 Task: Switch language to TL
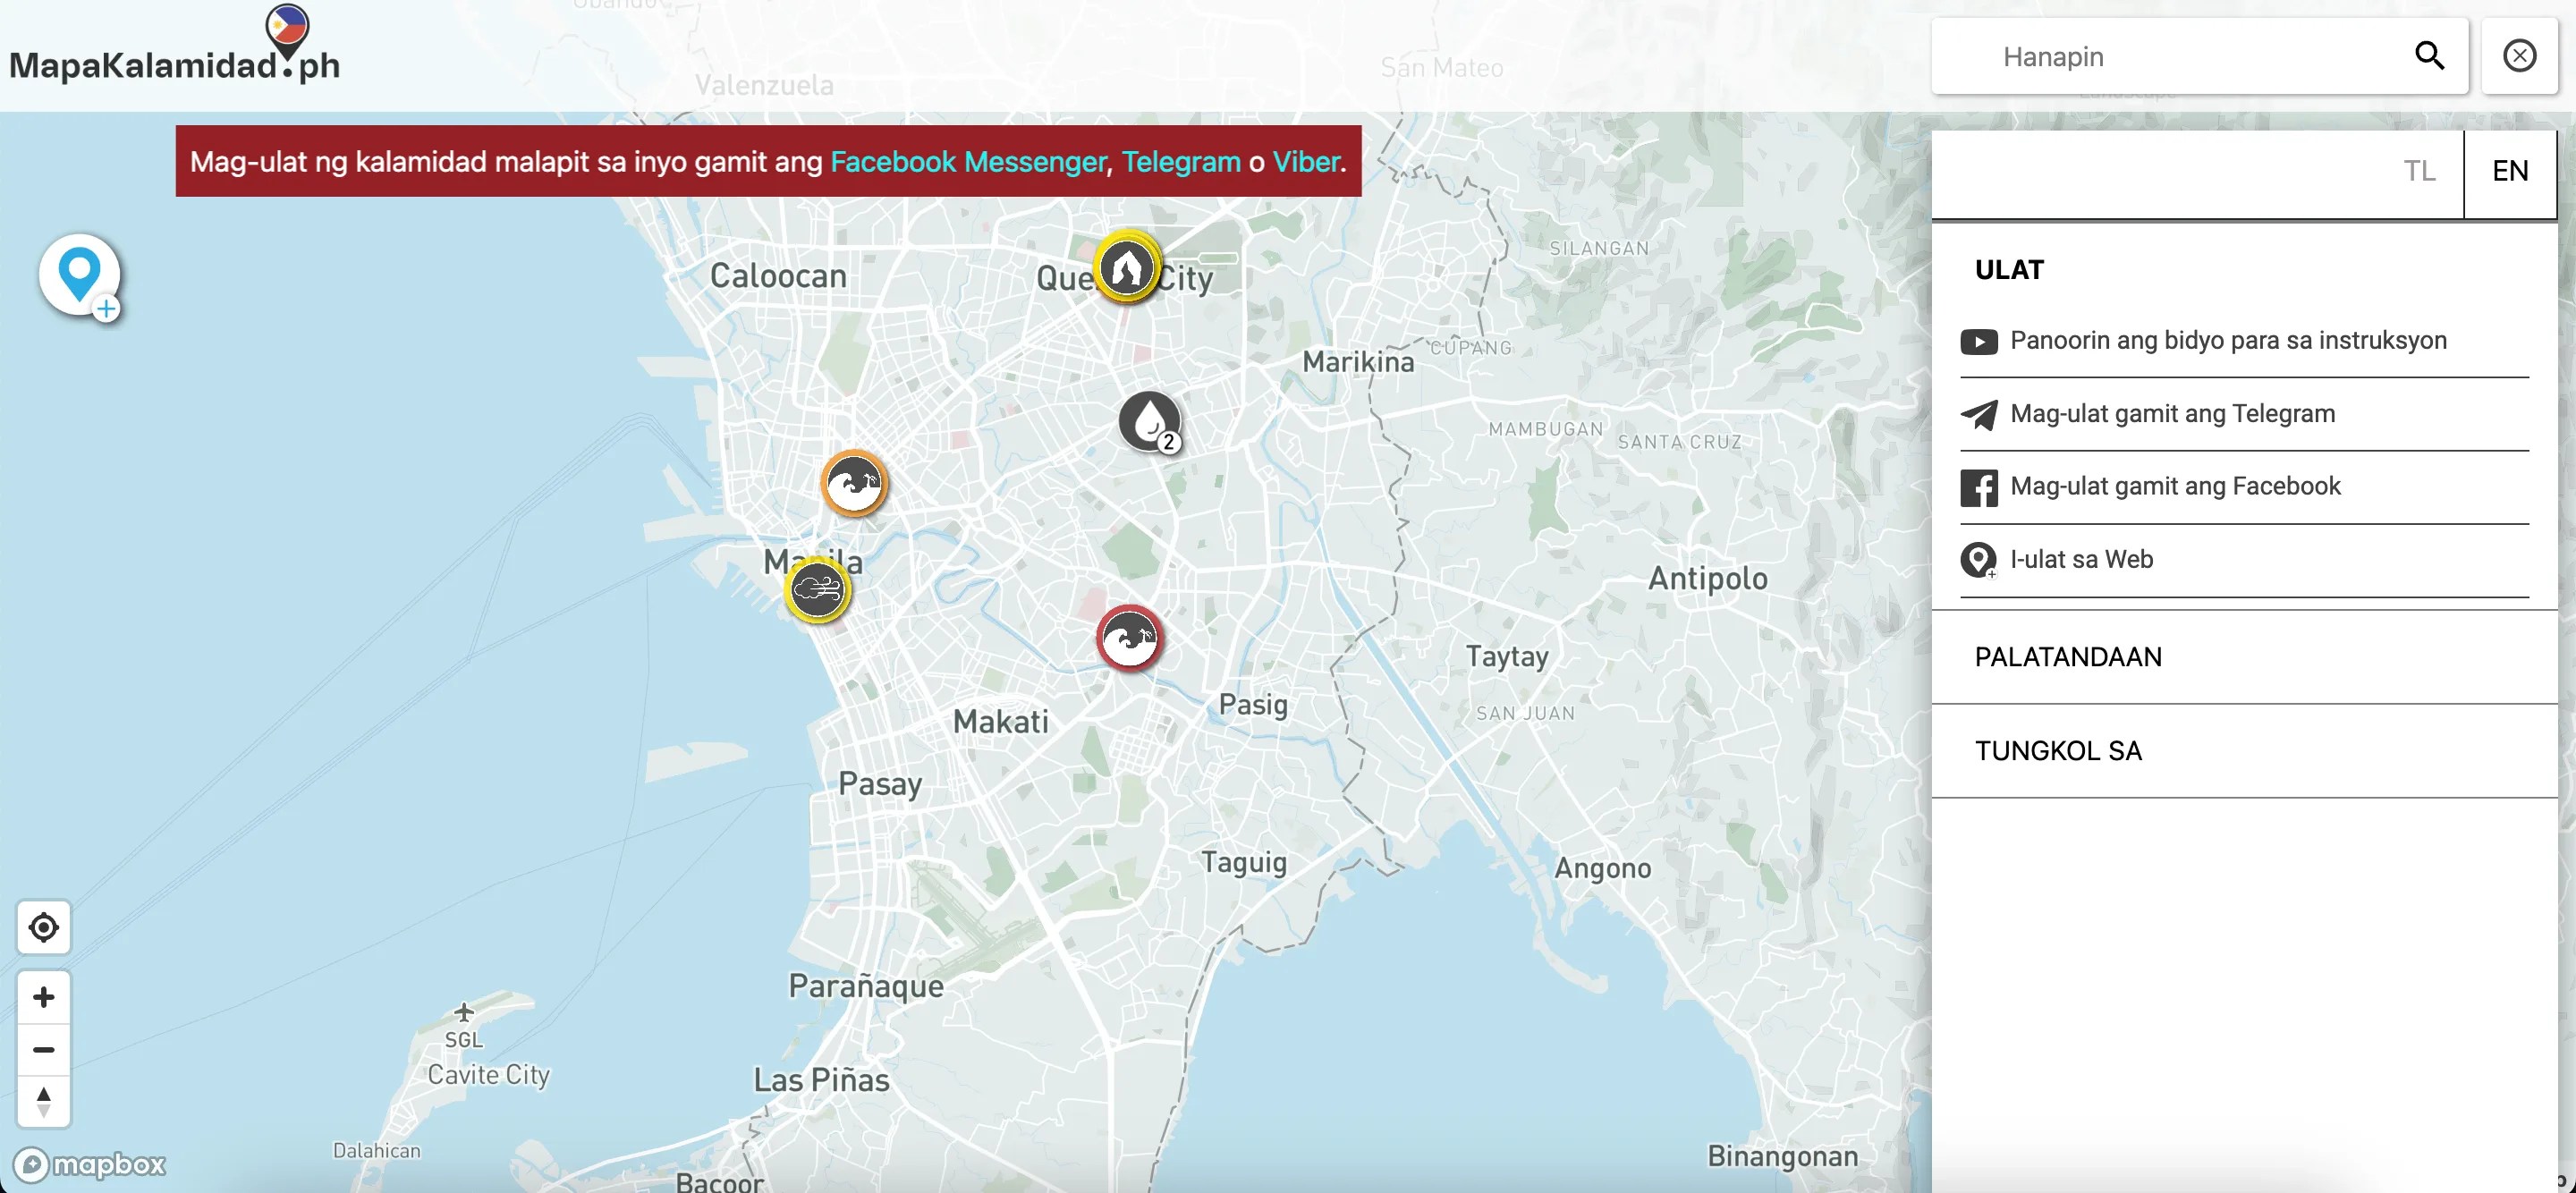click(2419, 171)
